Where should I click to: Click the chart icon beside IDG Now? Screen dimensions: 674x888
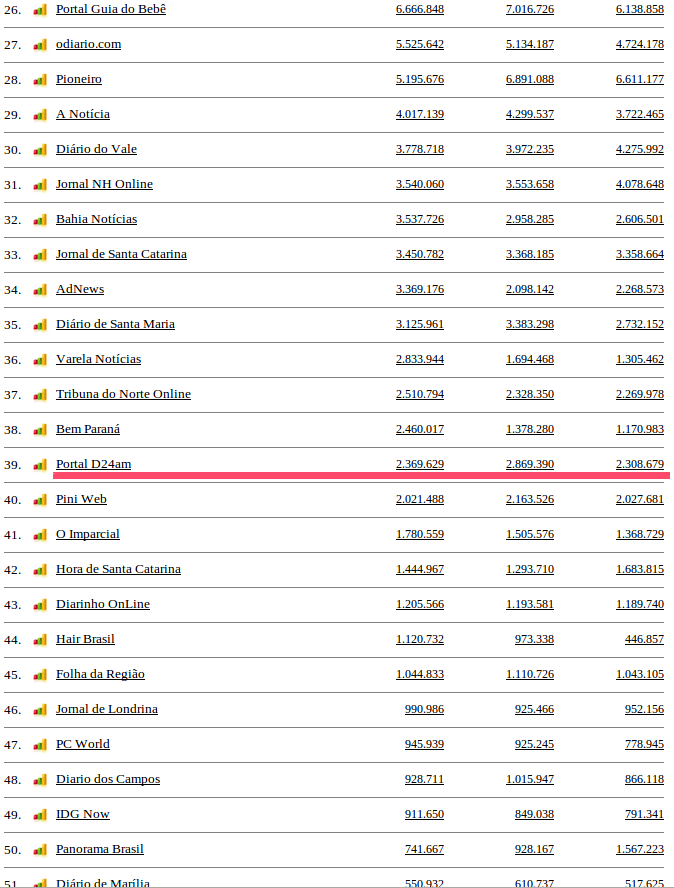40,815
